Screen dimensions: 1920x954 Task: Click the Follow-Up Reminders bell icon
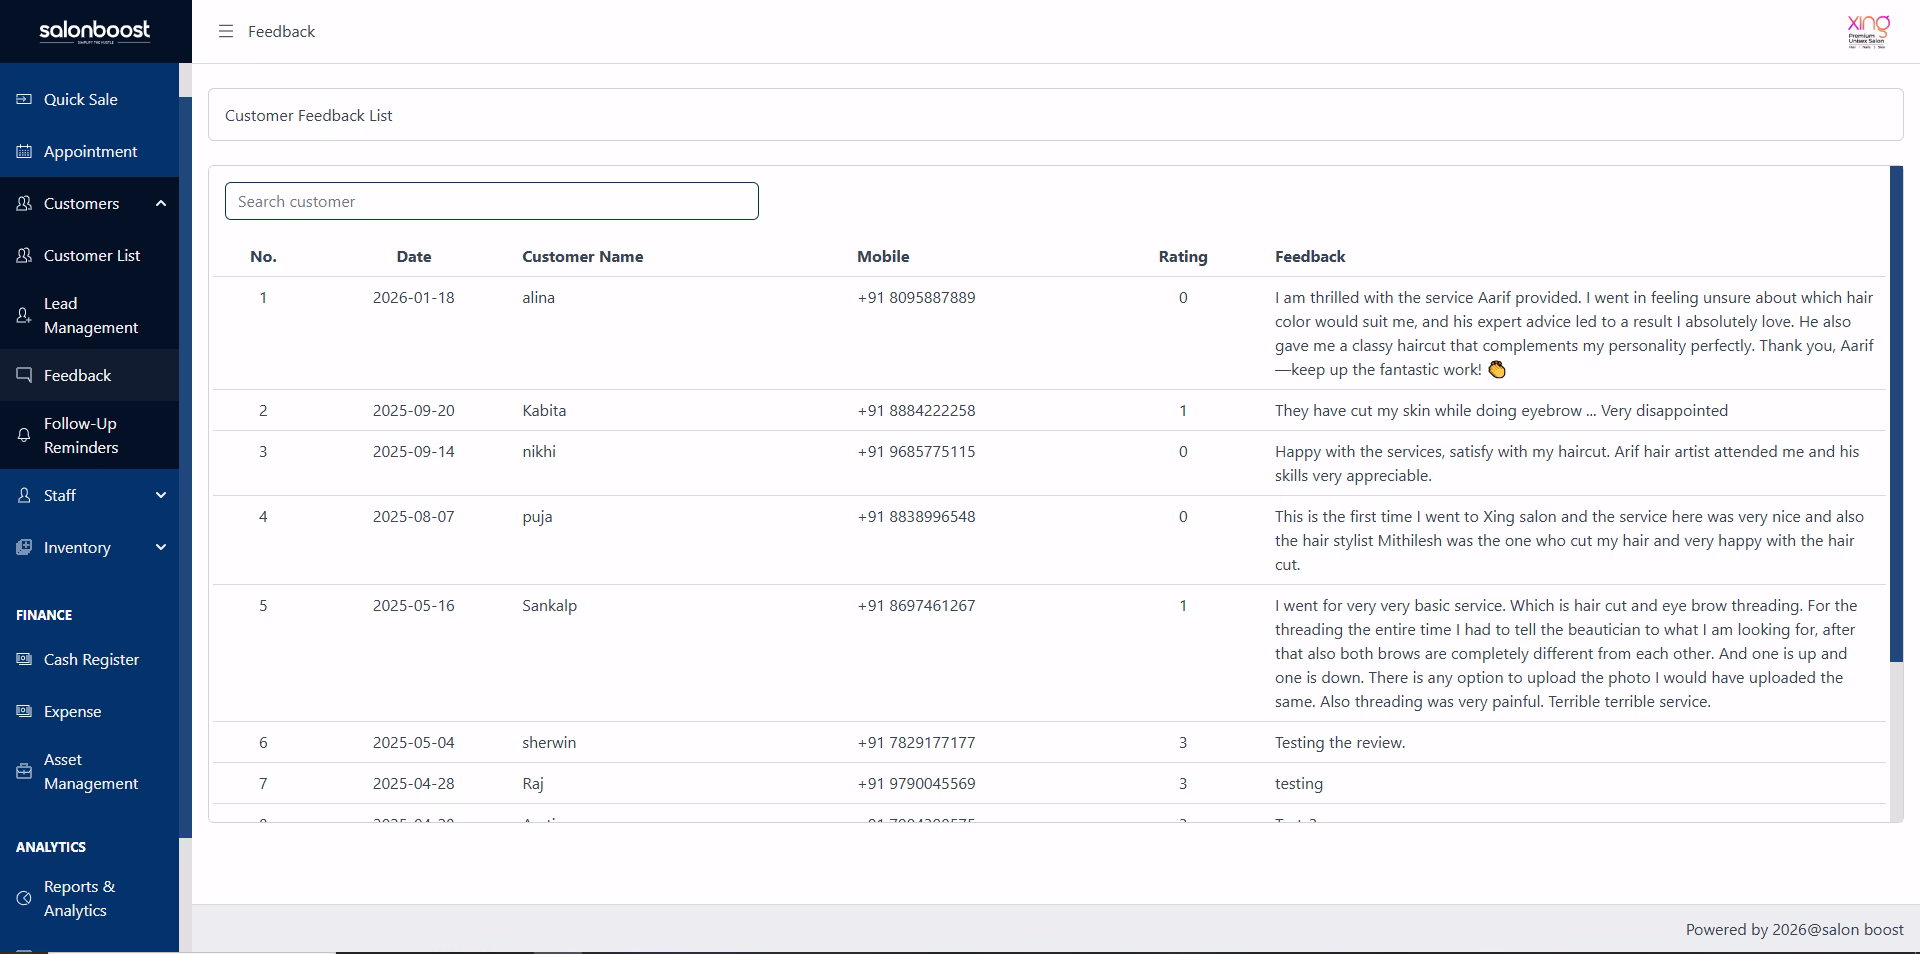(x=24, y=435)
